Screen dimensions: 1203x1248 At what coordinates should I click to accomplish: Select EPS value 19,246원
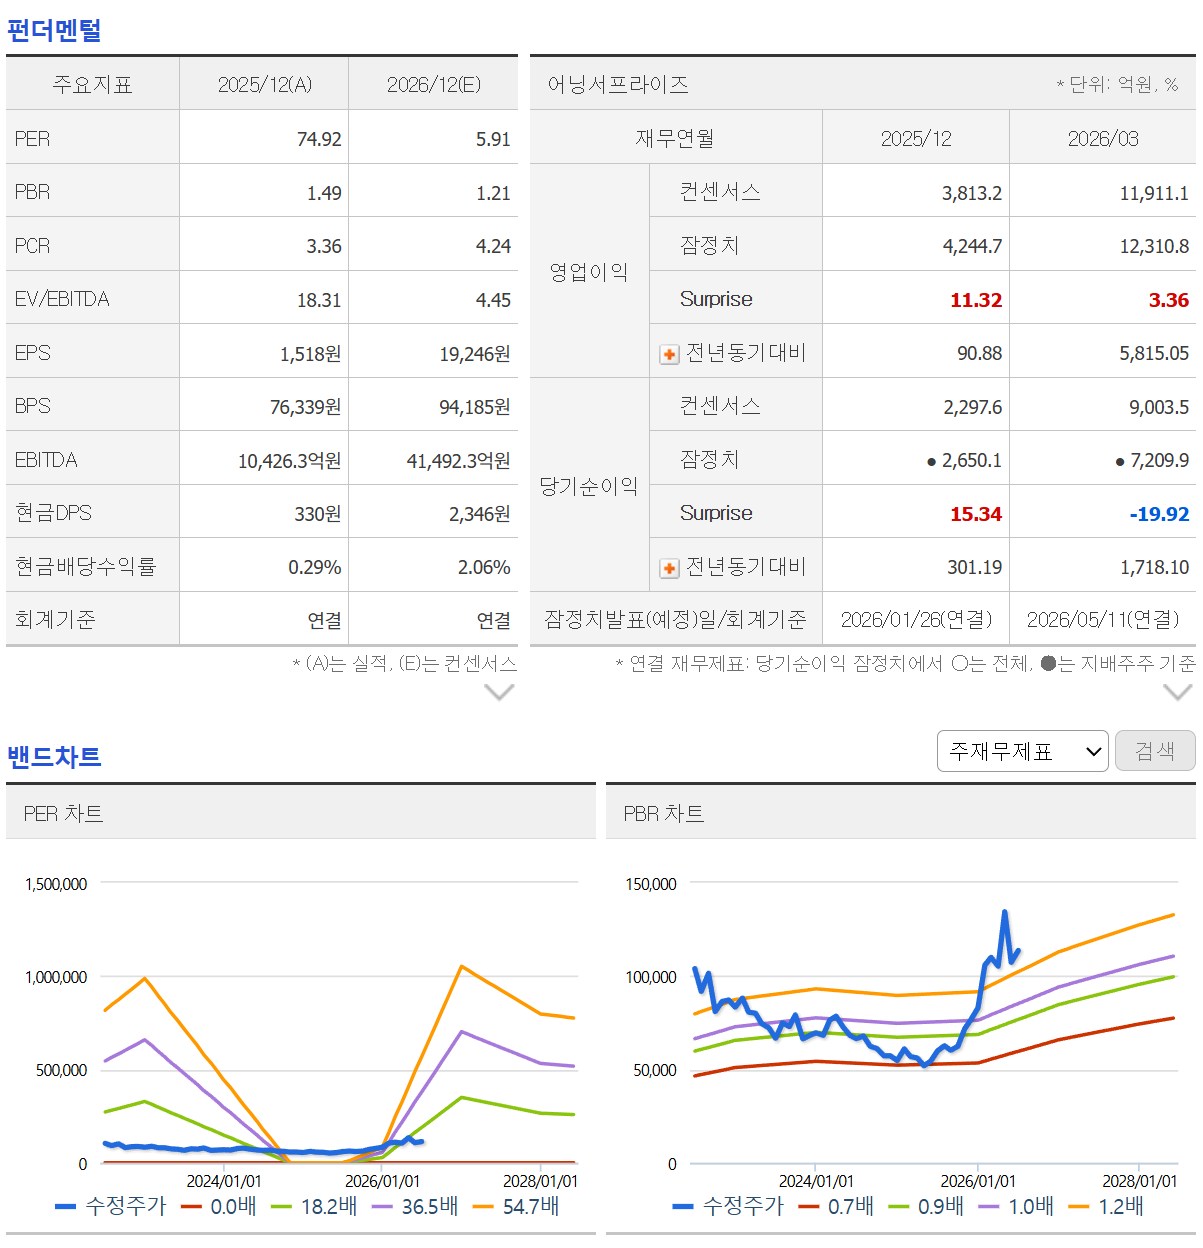(x=475, y=354)
